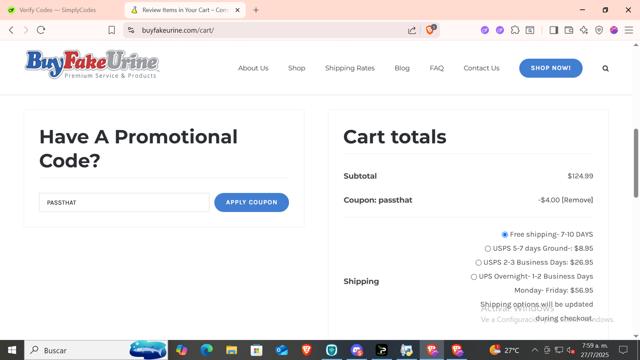
Task: Open Microsoft Store from the taskbar
Action: point(256,350)
